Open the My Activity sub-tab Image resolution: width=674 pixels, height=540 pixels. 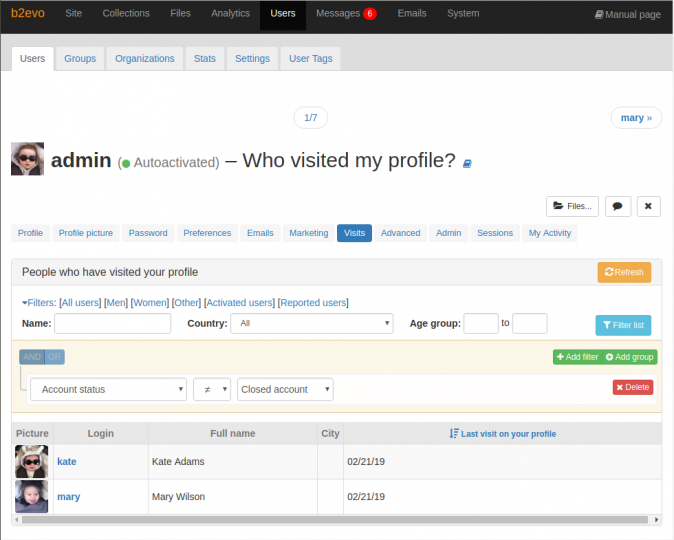click(550, 233)
